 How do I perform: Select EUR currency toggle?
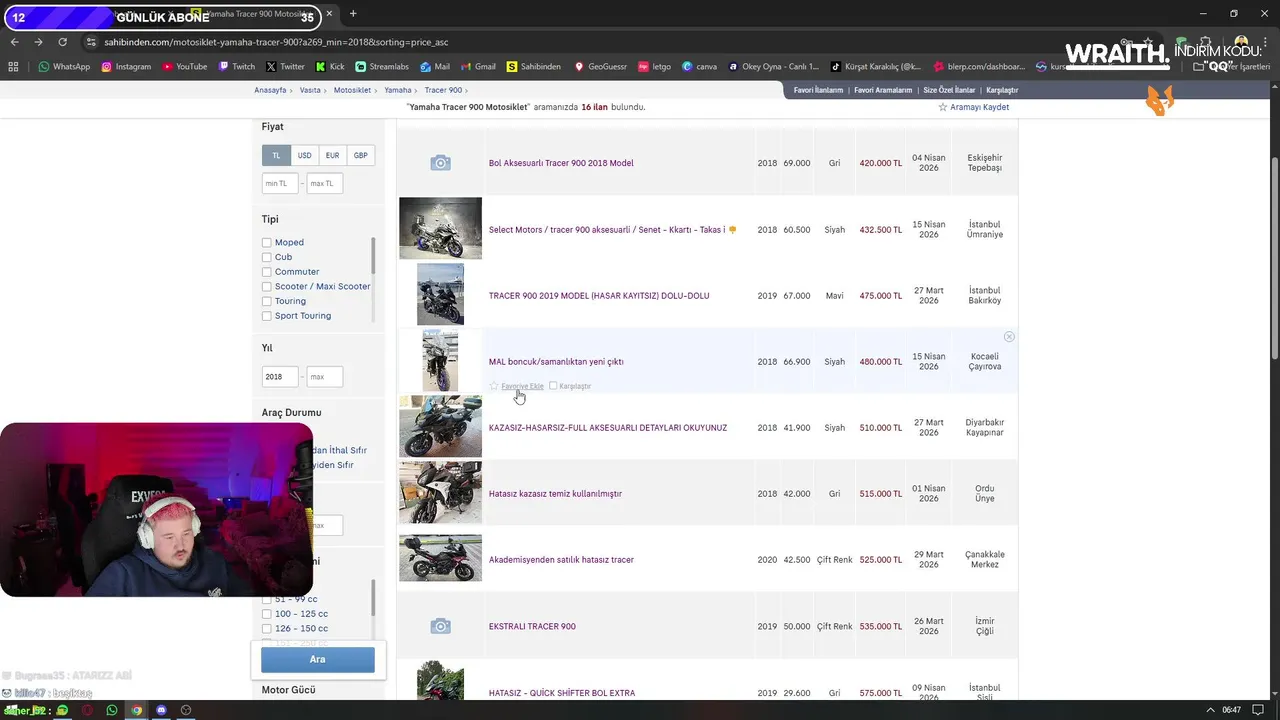pos(332,155)
